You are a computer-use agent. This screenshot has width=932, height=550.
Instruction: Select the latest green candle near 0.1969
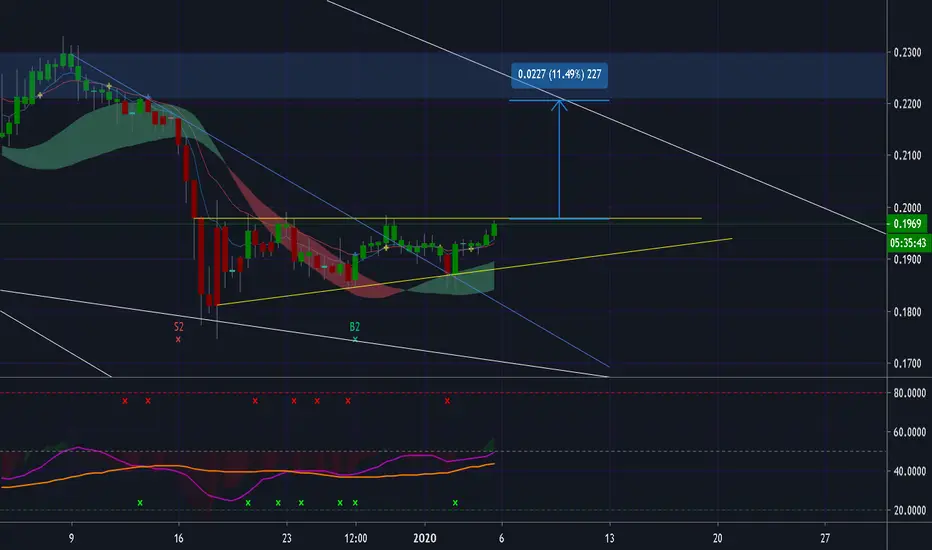494,230
